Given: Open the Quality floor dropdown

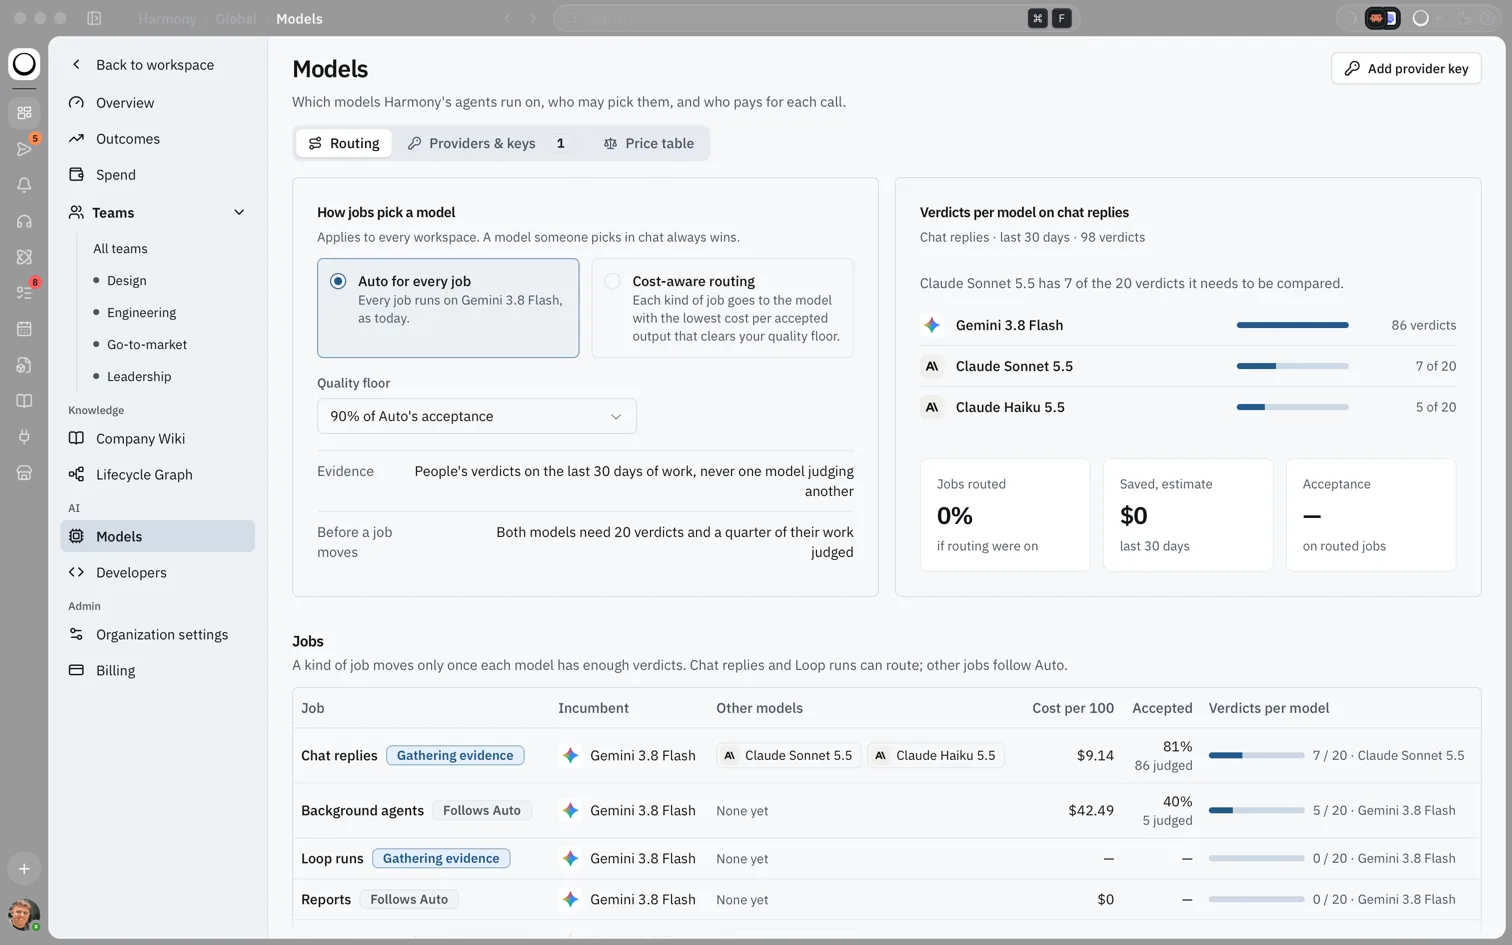Looking at the screenshot, I should click(x=477, y=416).
